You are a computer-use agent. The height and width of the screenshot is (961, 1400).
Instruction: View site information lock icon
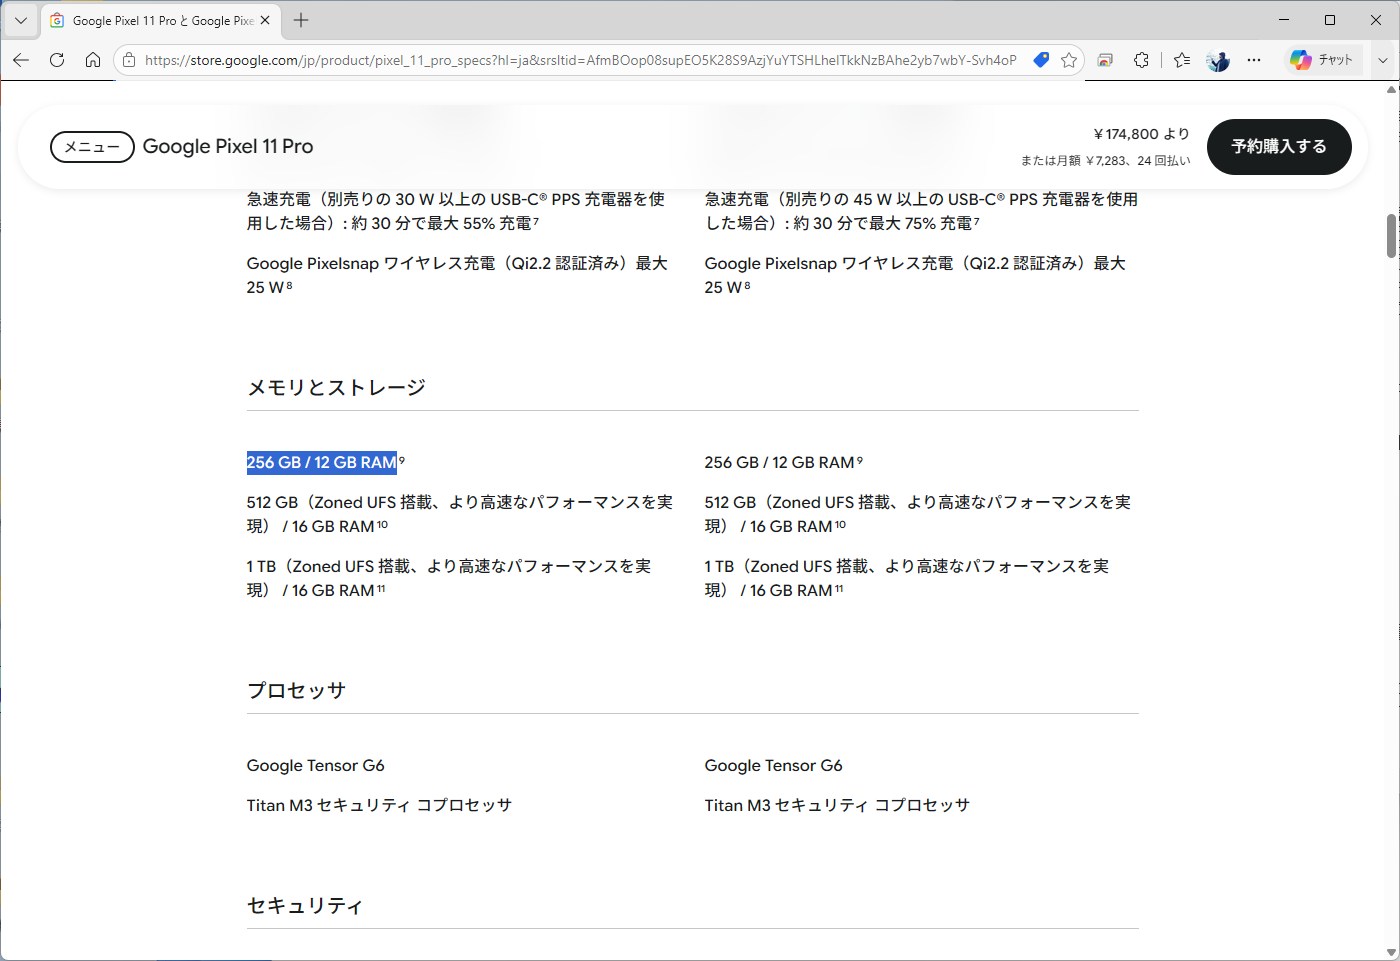(129, 60)
